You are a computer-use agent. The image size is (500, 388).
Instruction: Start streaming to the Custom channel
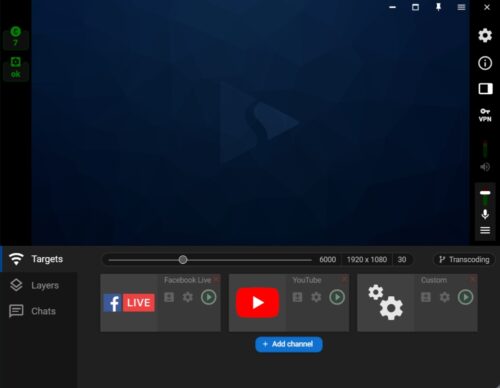[x=465, y=297]
